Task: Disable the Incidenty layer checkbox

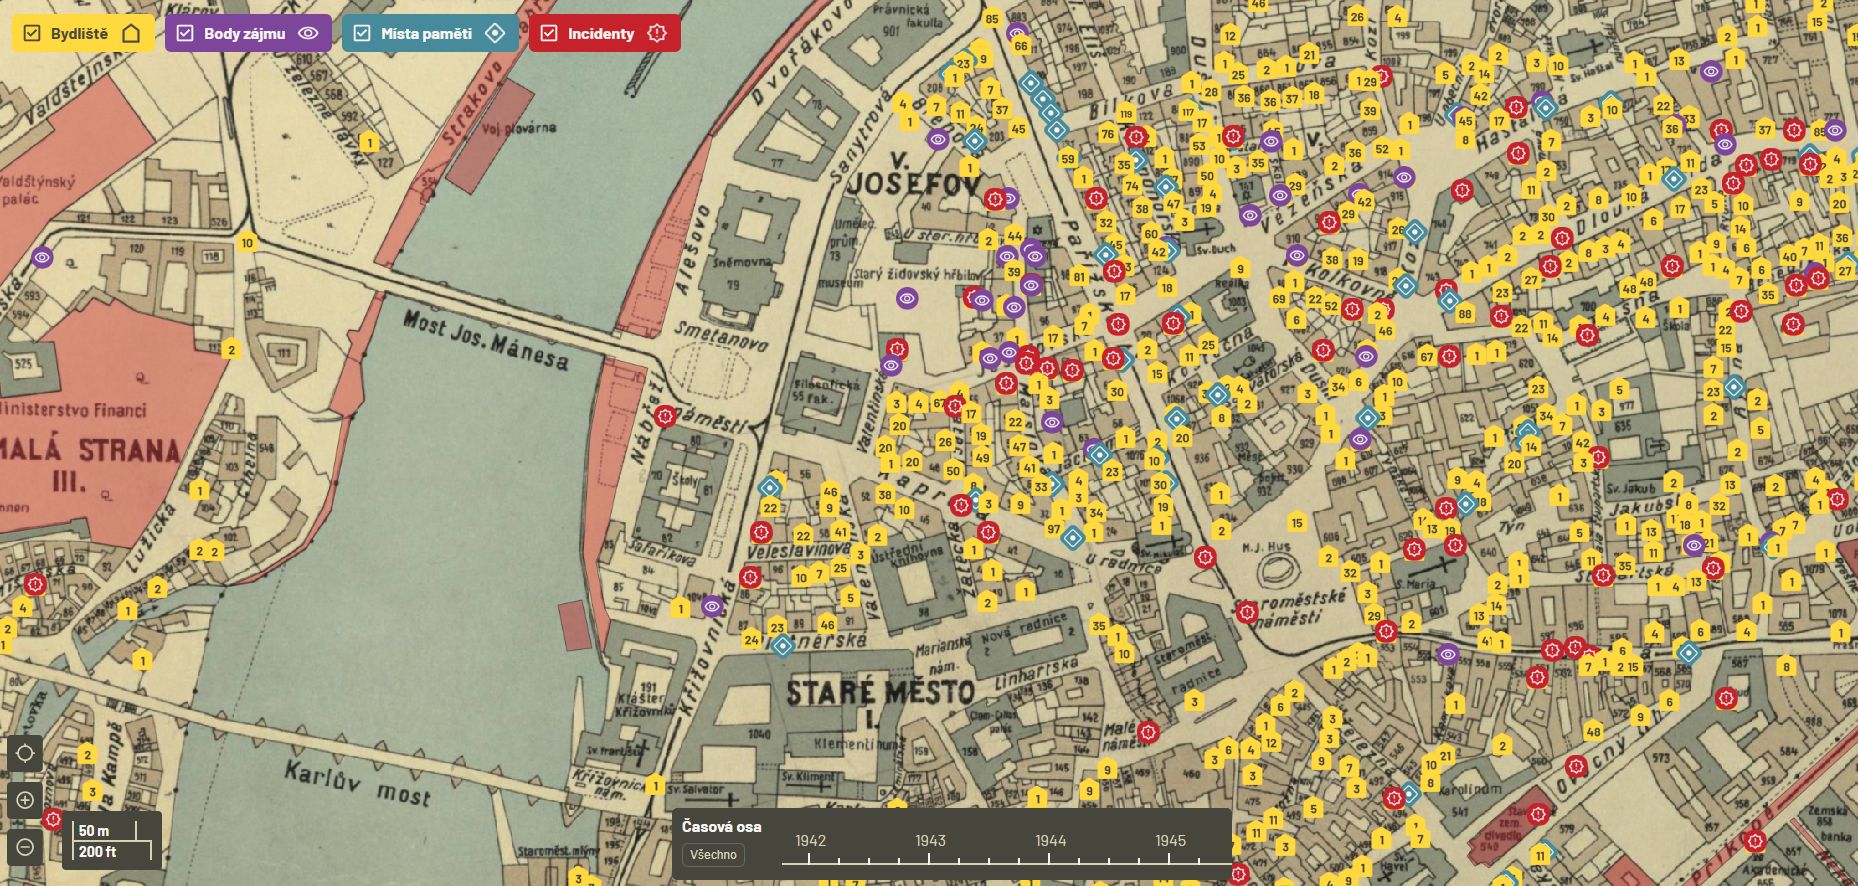Action: pos(549,33)
